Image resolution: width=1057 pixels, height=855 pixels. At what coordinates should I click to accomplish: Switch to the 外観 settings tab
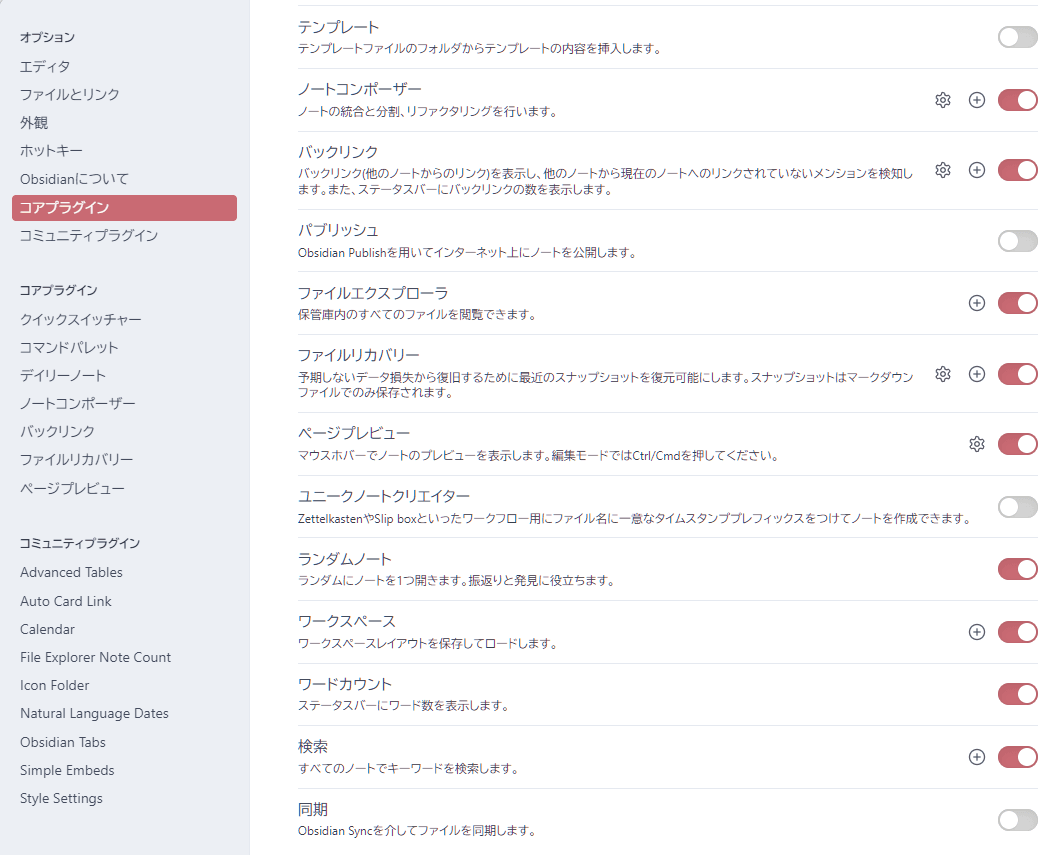click(x=32, y=122)
